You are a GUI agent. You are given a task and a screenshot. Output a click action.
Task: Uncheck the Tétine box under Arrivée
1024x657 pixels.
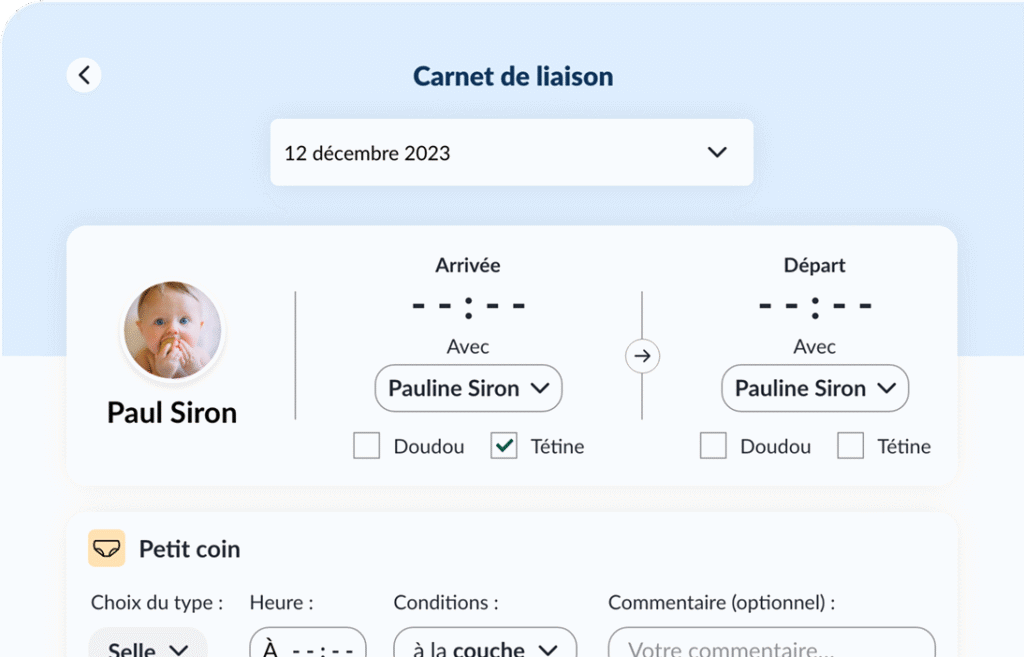click(x=504, y=445)
